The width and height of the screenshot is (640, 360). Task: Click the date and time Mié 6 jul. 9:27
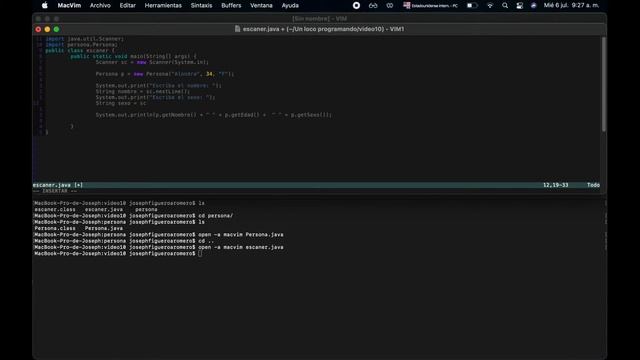[571, 5]
